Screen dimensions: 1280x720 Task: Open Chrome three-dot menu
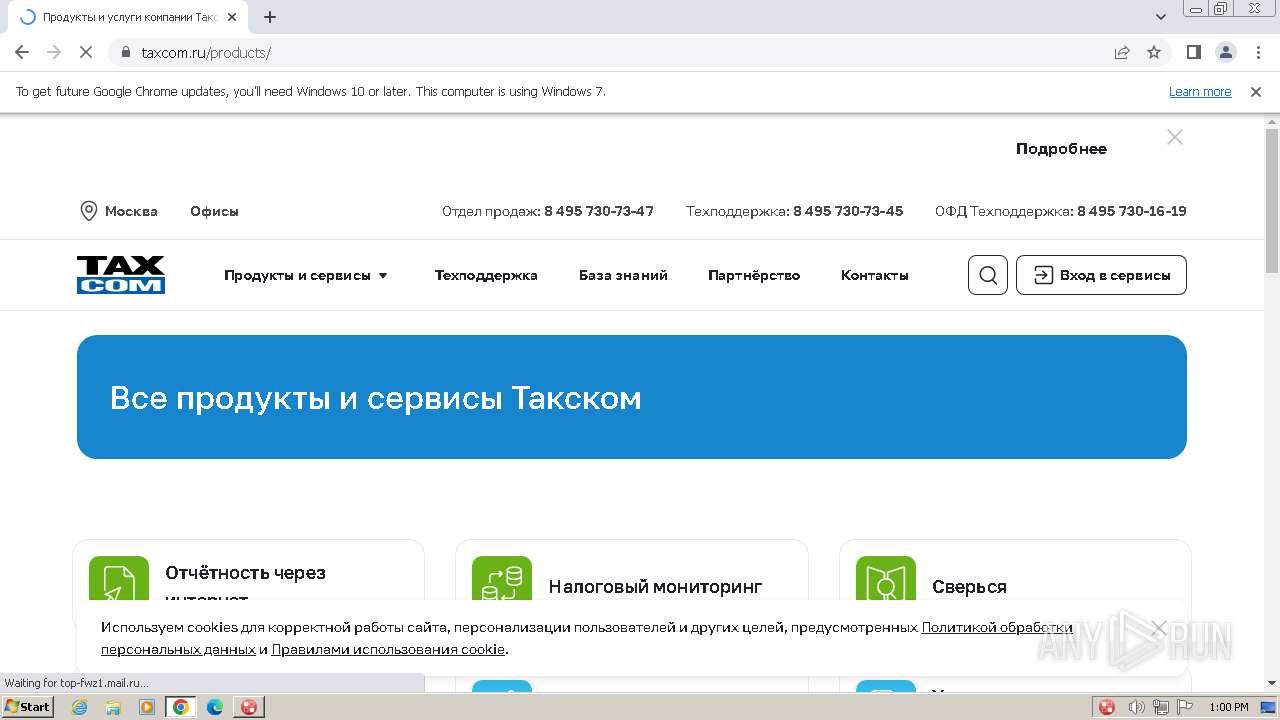click(1257, 52)
